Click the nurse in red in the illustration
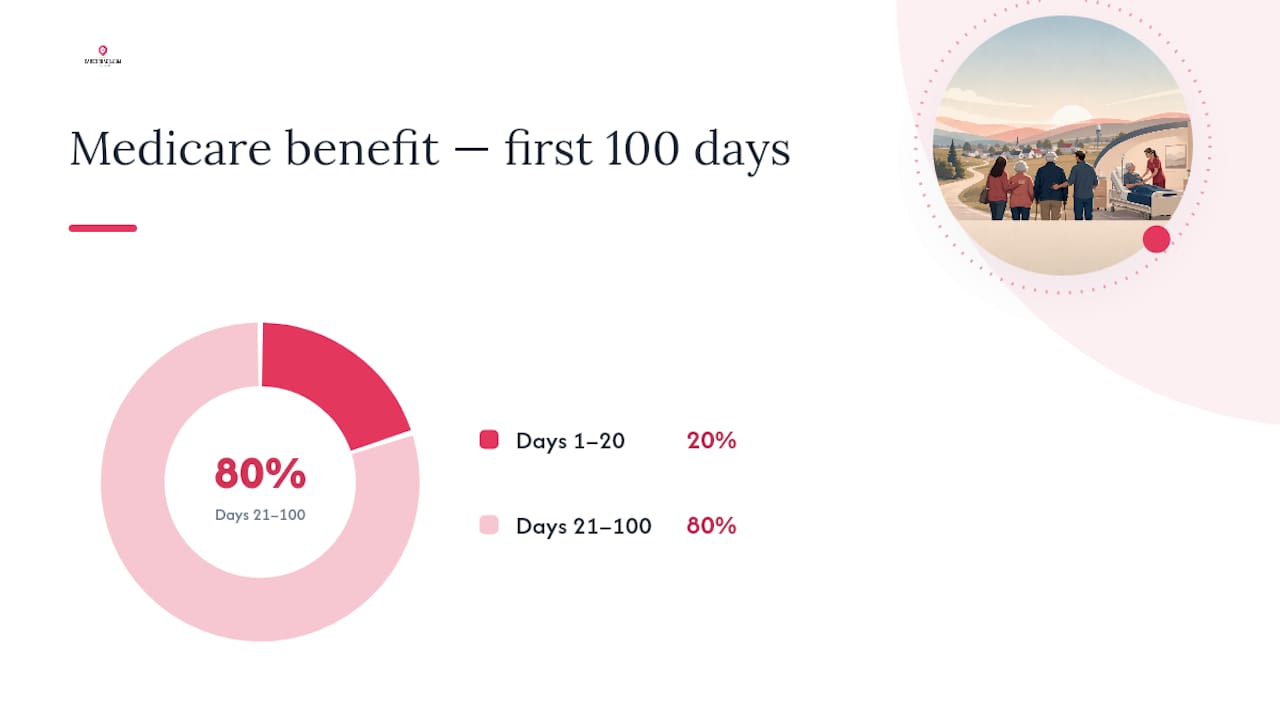This screenshot has width=1280, height=720. (x=1155, y=168)
